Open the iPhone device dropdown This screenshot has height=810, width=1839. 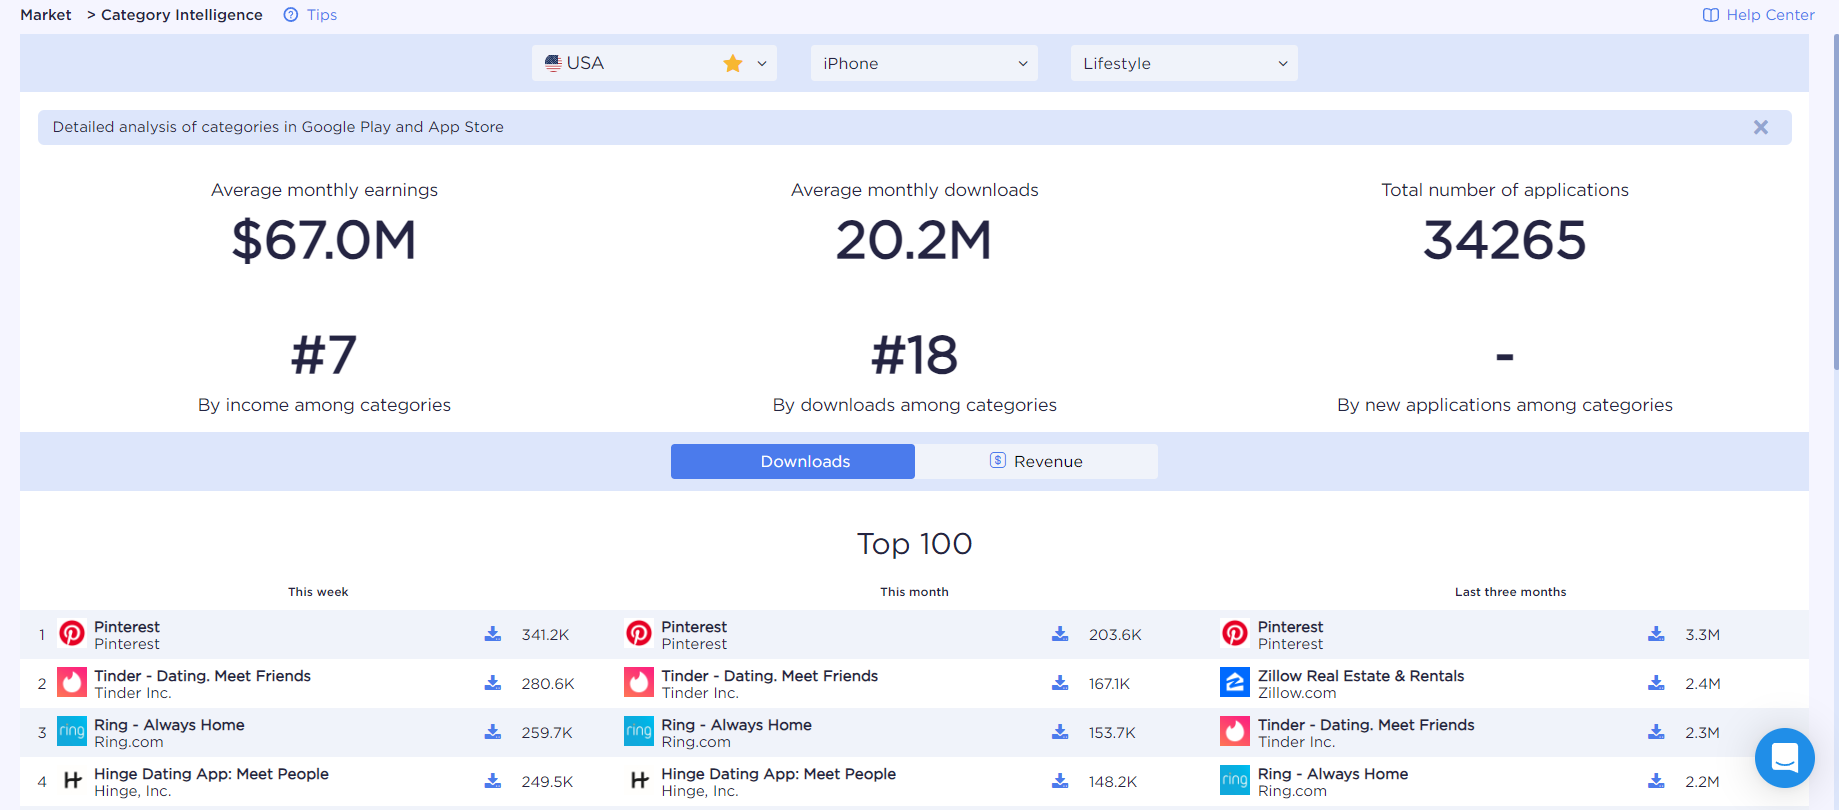click(924, 63)
